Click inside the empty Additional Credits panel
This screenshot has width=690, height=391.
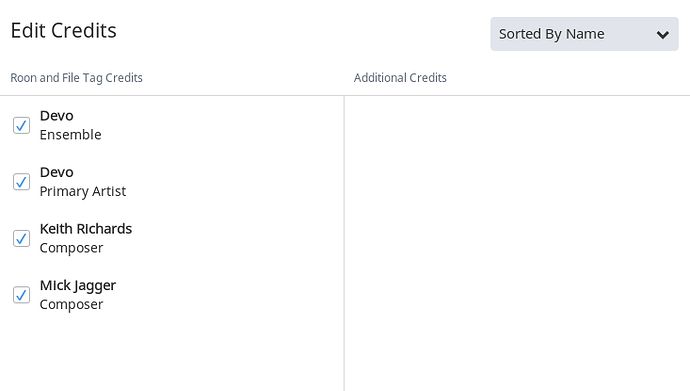coord(518,243)
